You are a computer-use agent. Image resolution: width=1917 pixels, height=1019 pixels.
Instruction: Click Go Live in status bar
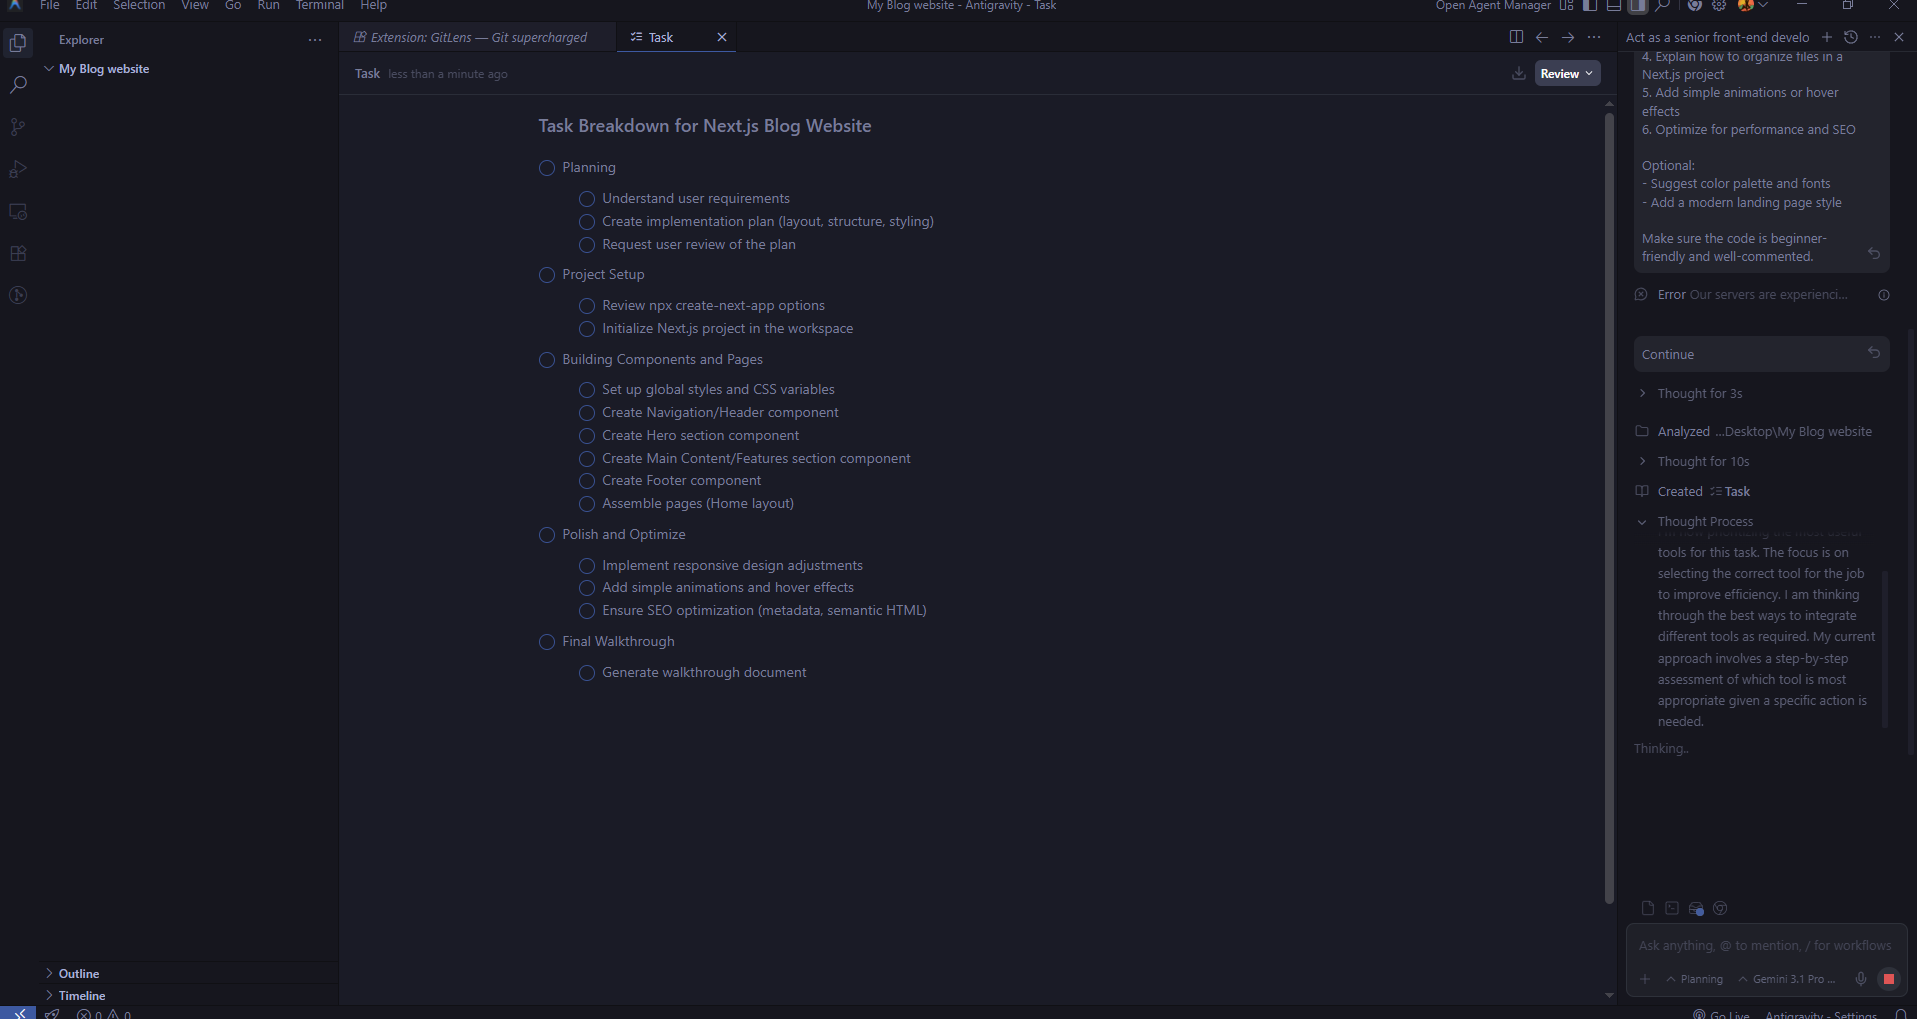[1722, 1014]
